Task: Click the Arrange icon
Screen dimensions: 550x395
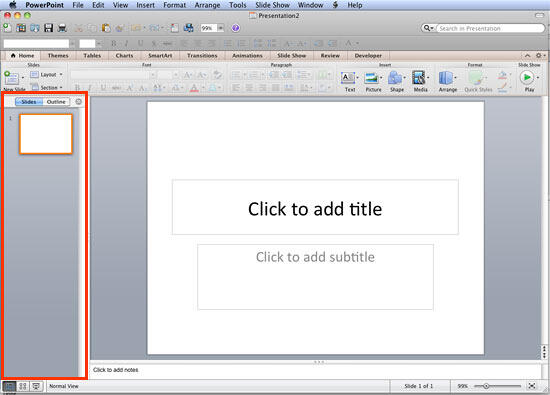Action: 445,78
